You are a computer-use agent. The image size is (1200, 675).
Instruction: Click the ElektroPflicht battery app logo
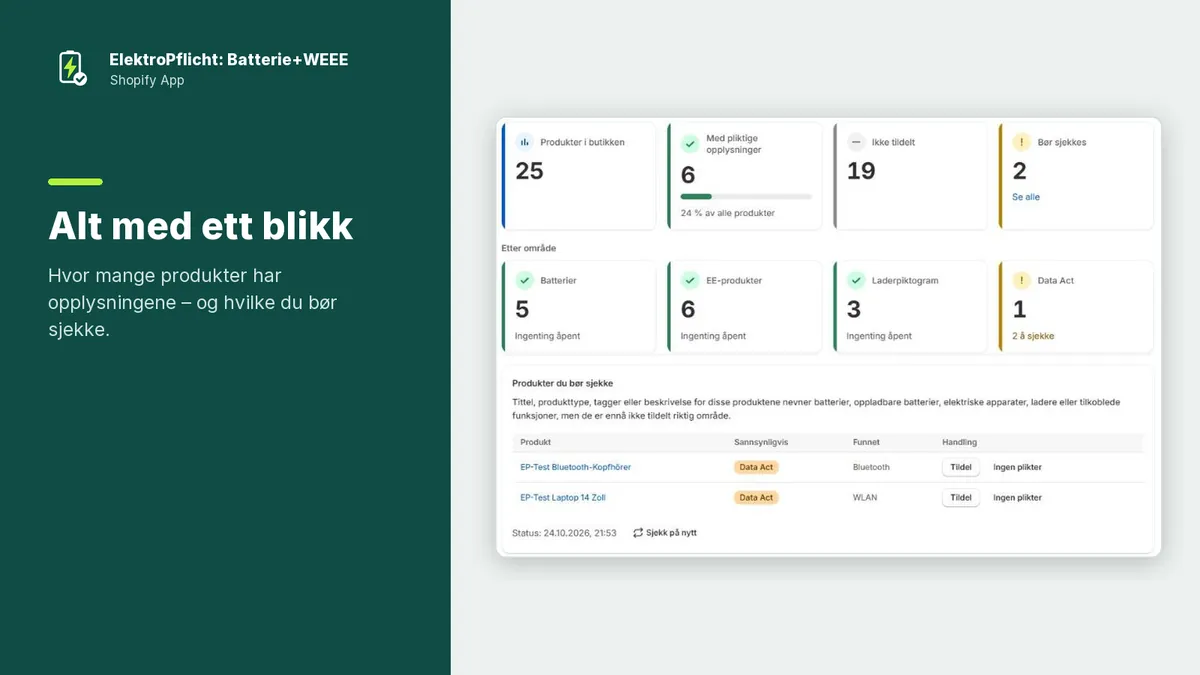click(72, 68)
